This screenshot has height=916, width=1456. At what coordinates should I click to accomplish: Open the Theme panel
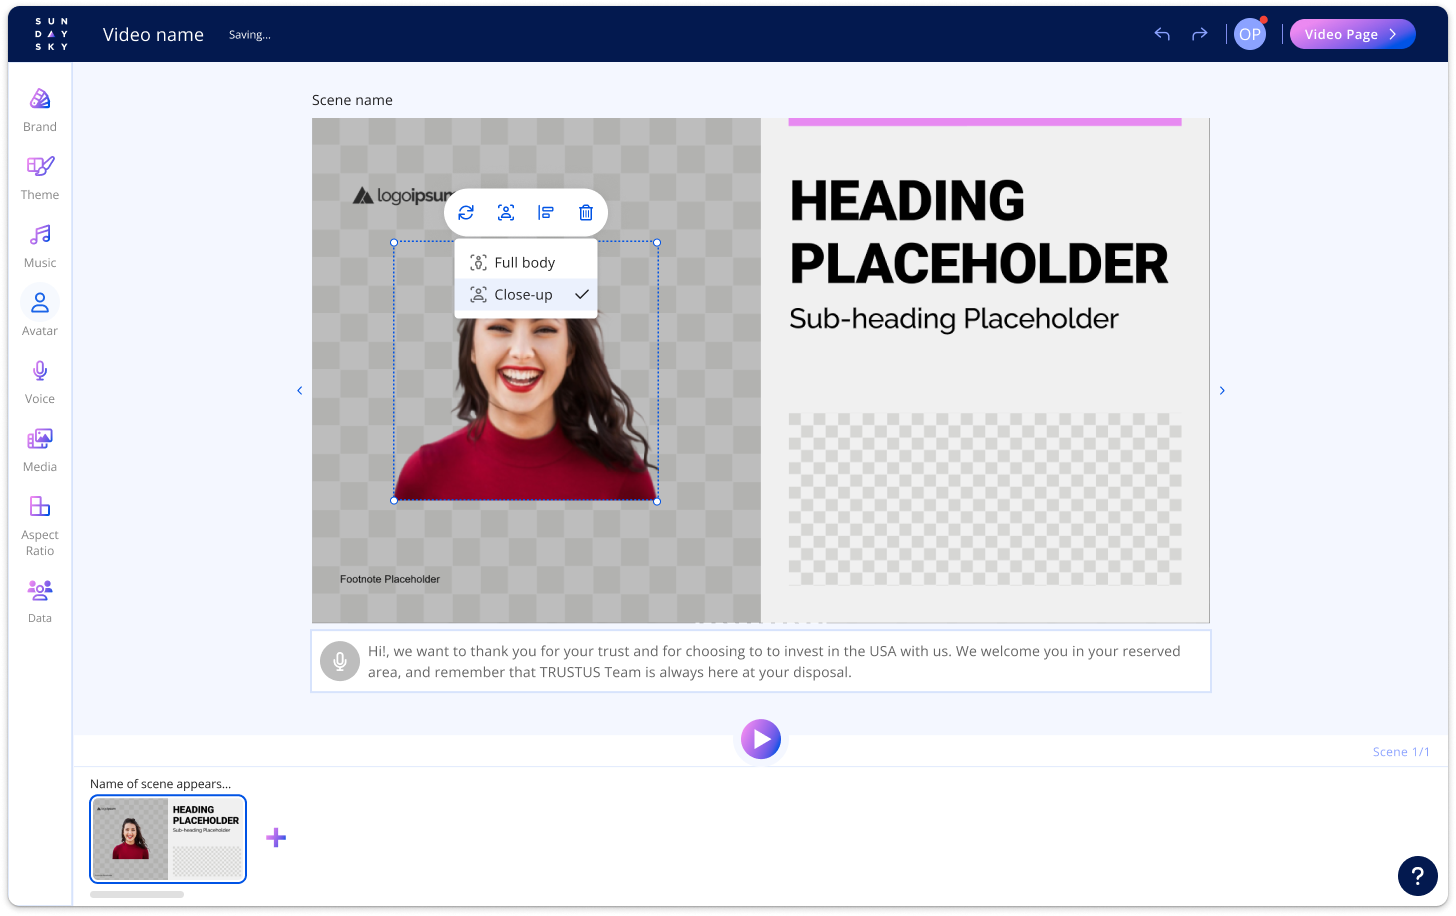[x=40, y=178]
